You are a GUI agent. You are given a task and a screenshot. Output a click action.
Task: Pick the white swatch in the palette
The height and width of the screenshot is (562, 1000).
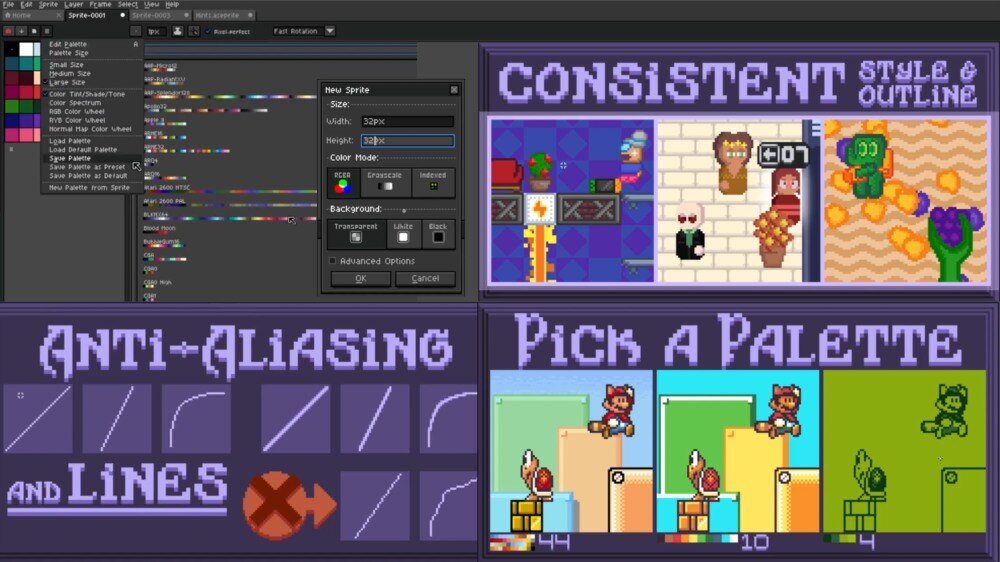click(x=26, y=49)
